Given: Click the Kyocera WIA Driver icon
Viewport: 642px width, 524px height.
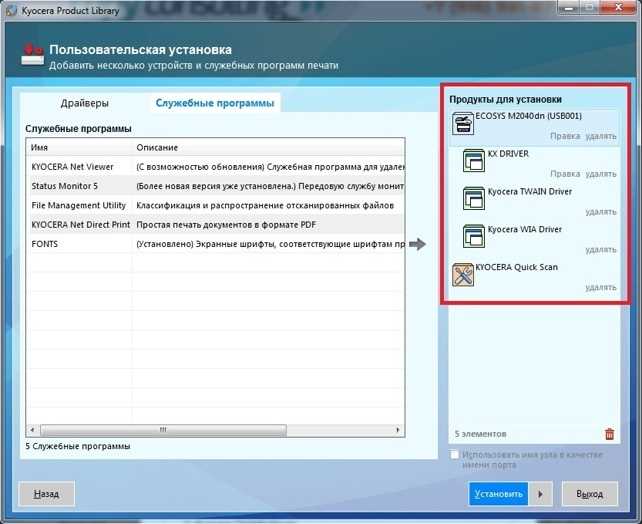Looking at the screenshot, I should [x=474, y=236].
